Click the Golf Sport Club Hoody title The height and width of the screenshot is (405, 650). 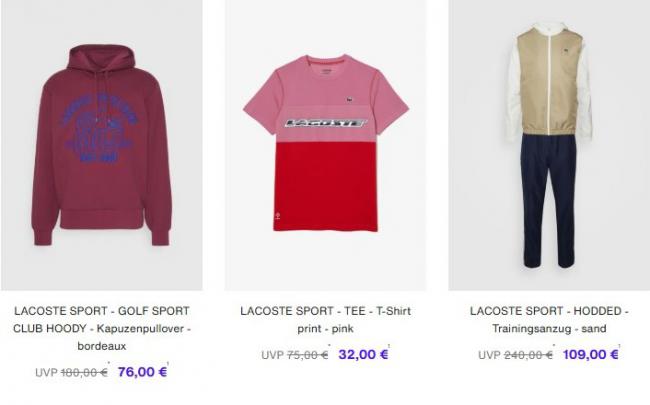point(102,328)
